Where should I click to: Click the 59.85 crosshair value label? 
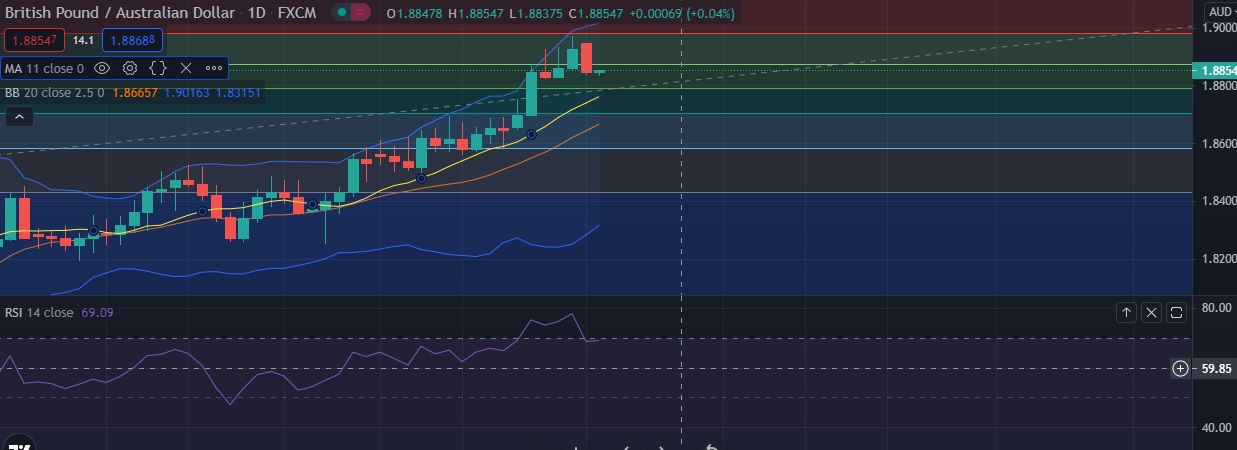pos(1216,369)
